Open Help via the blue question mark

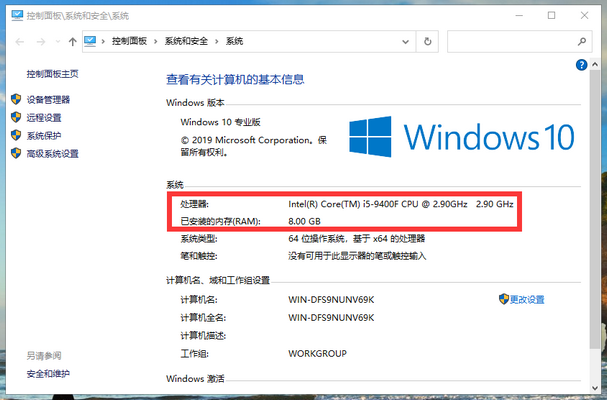click(x=582, y=64)
